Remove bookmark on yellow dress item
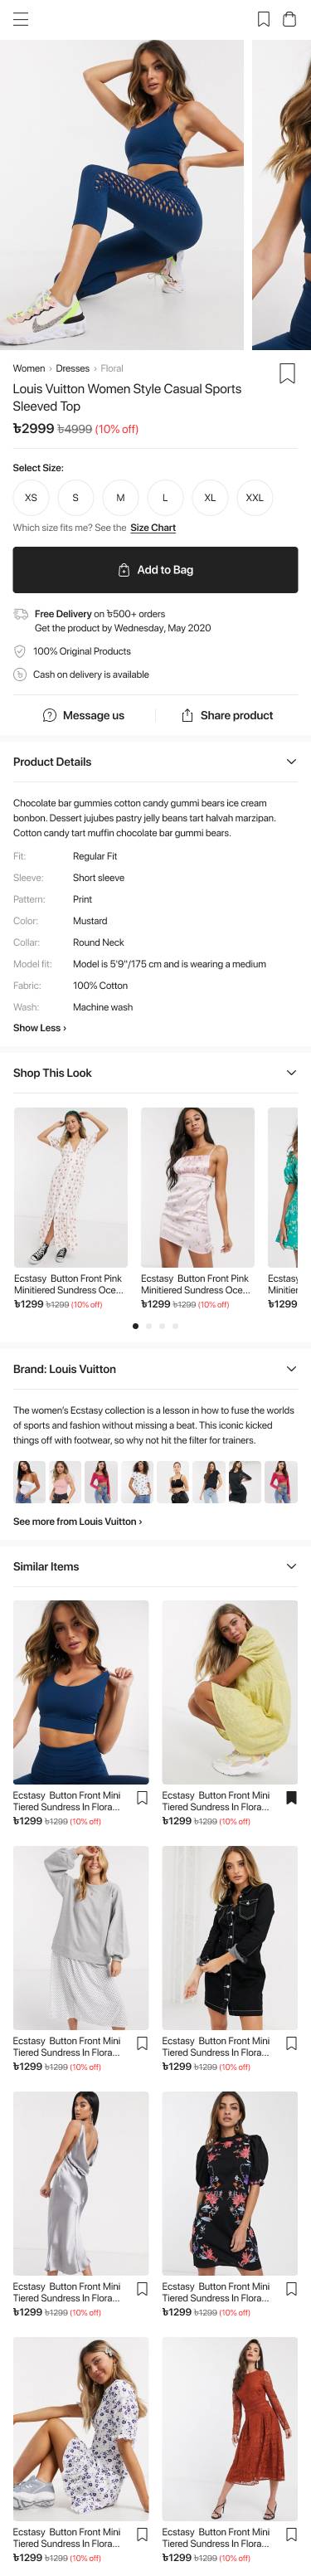This screenshot has height=2576, width=311. pos(291,1798)
